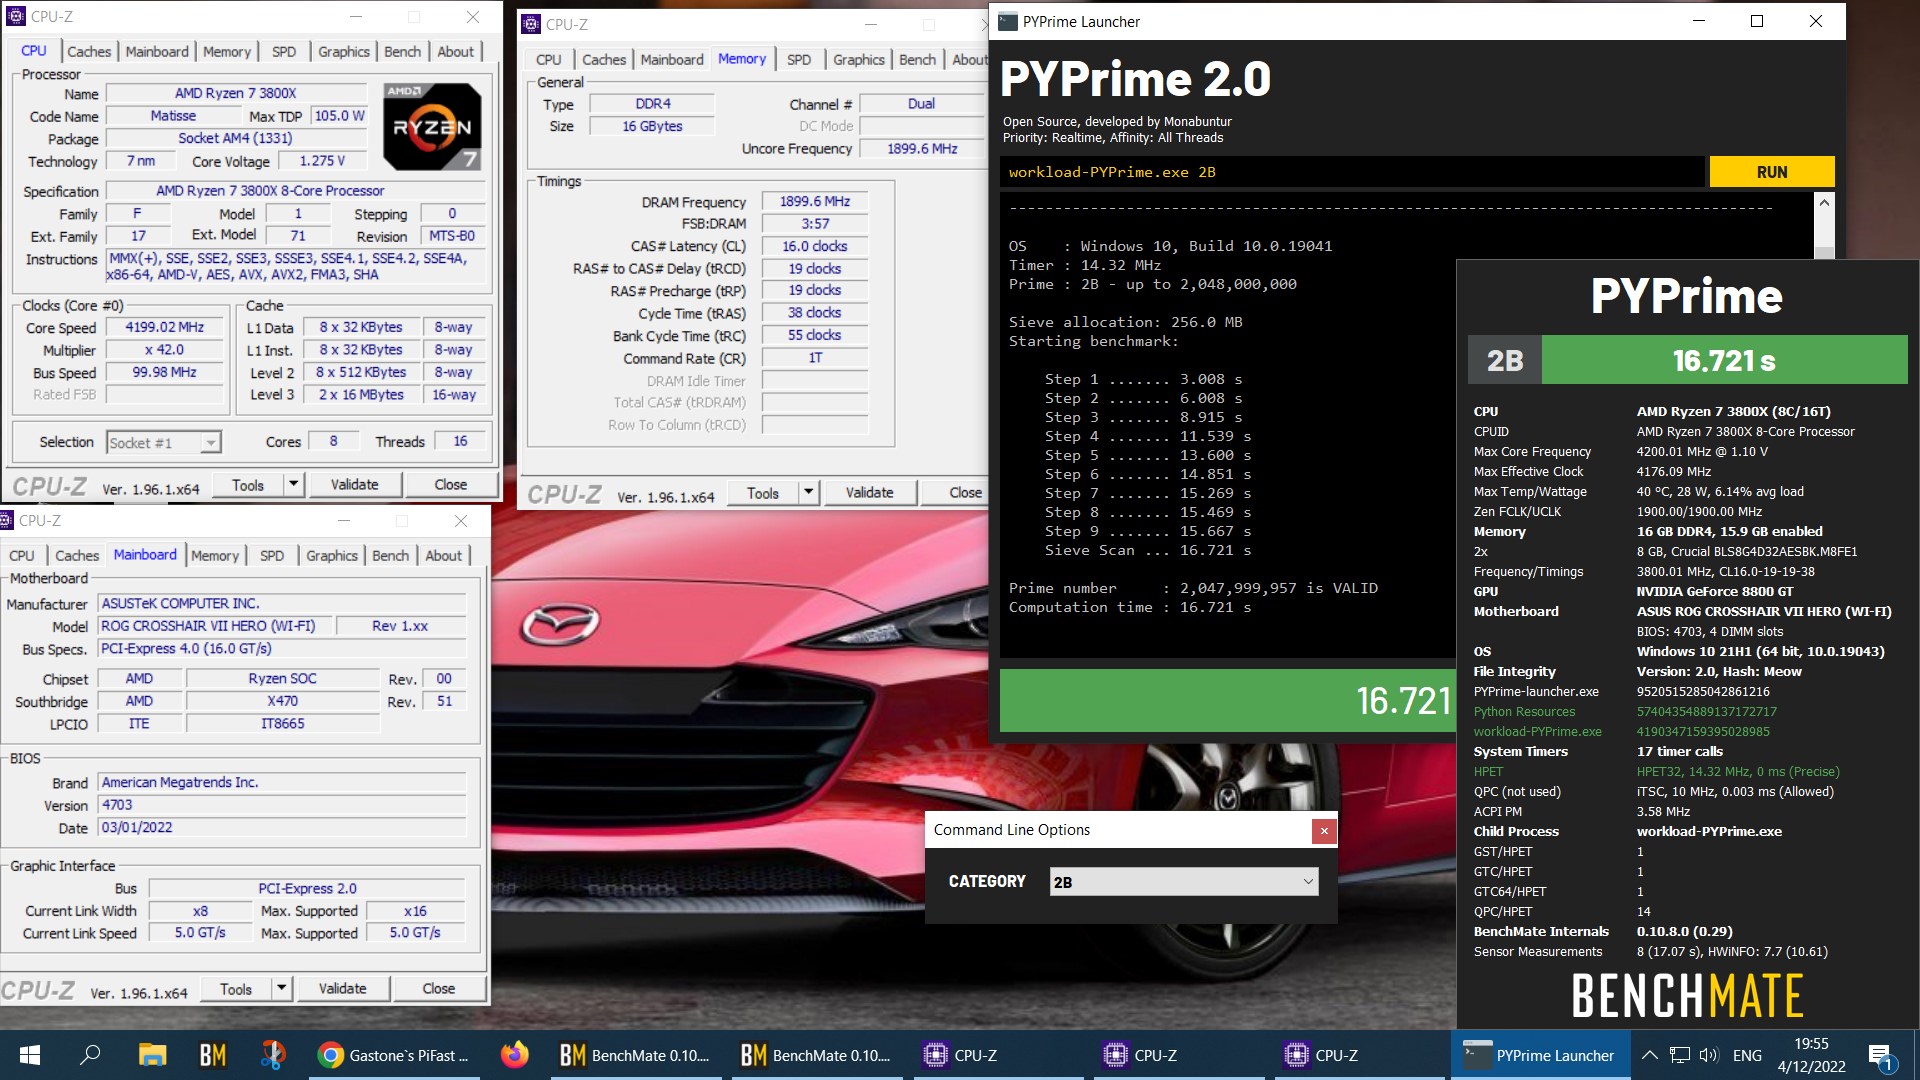Click Tools button in CPU window
1920x1080 pixels.
[248, 485]
